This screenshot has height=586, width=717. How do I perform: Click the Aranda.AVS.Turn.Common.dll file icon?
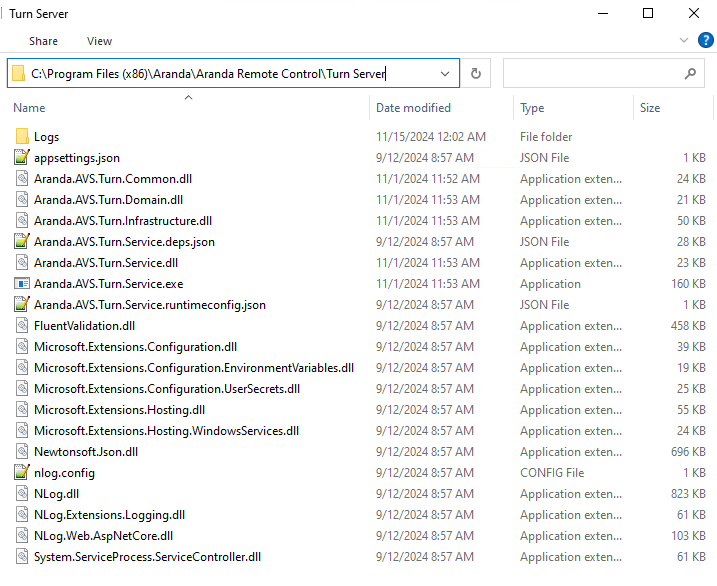click(21, 178)
